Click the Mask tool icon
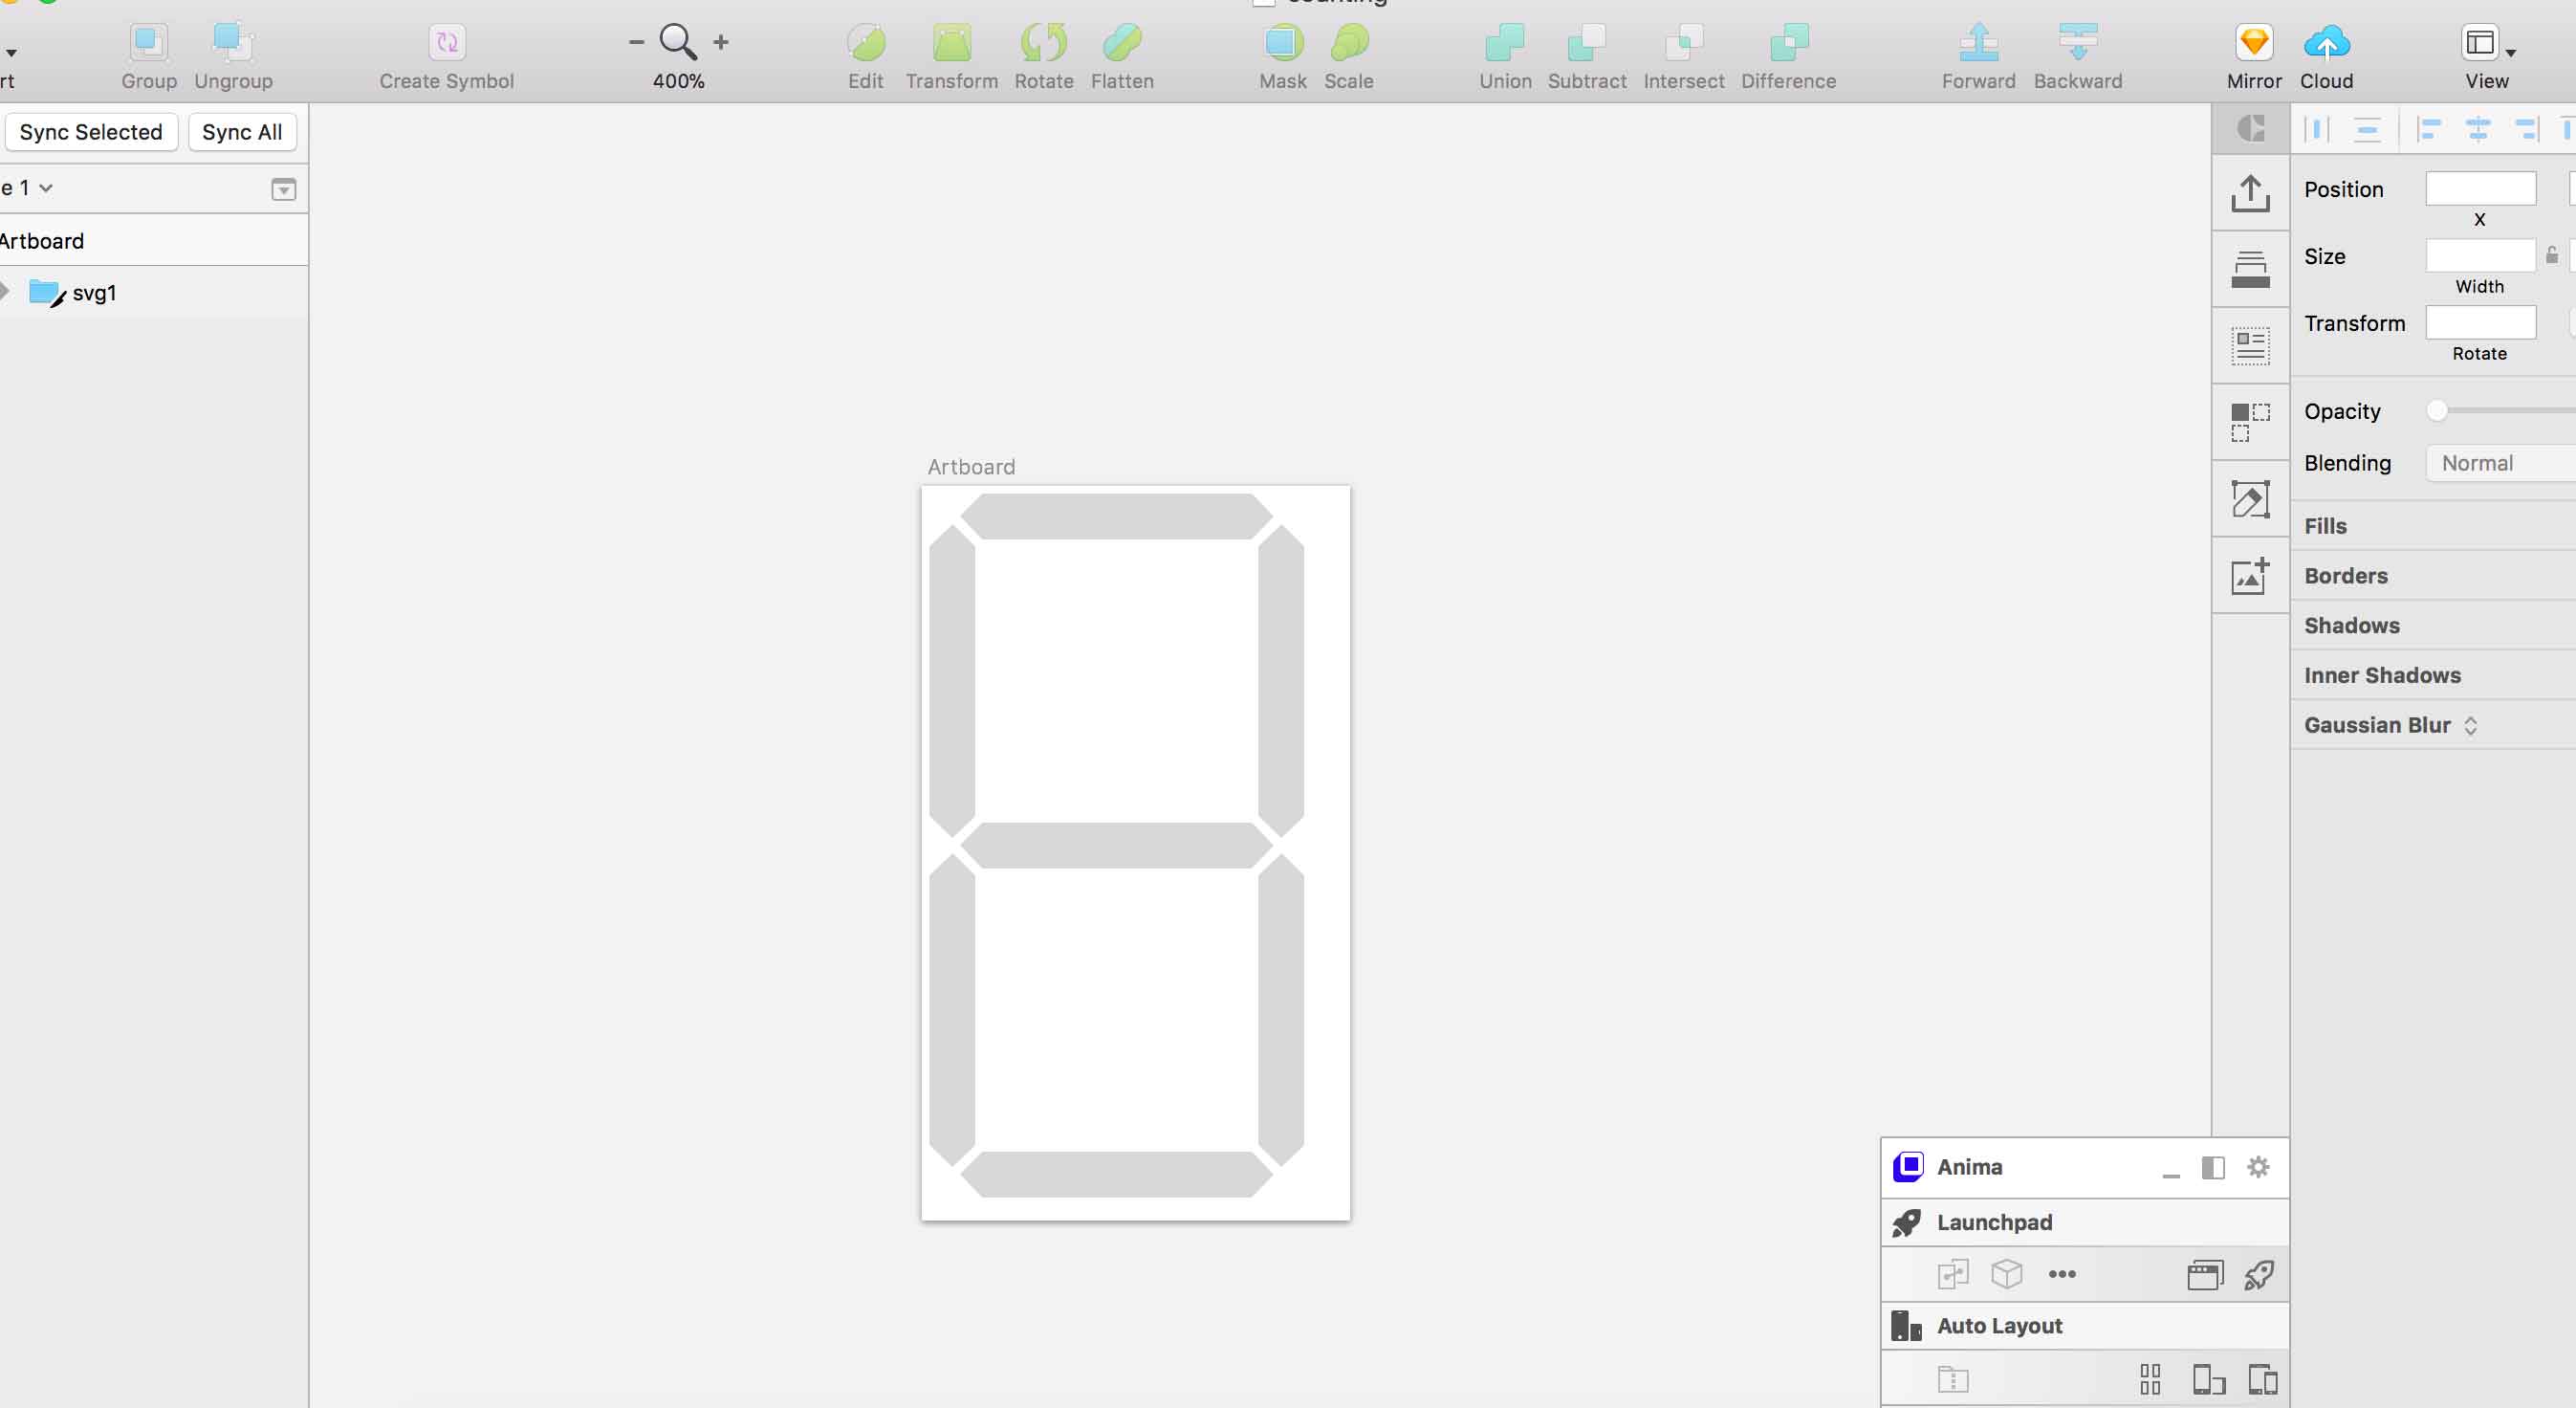This screenshot has width=2576, height=1408. click(x=1282, y=43)
